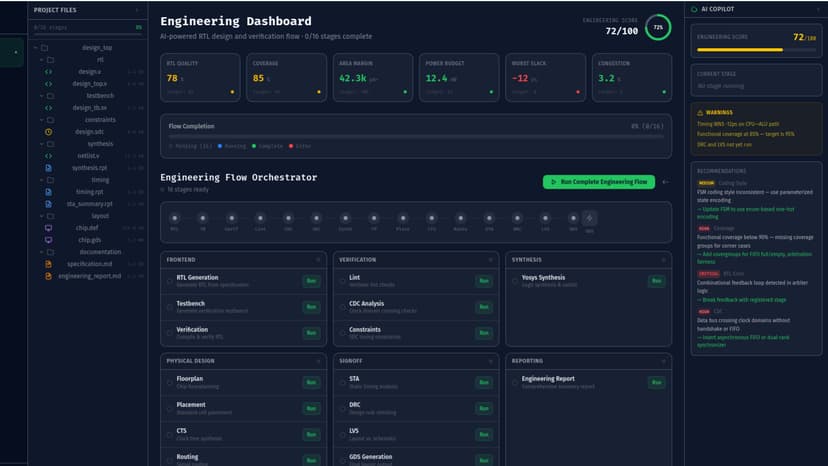Open the break feedback with registered stage suggestion
The width and height of the screenshot is (828, 466).
coord(741,300)
